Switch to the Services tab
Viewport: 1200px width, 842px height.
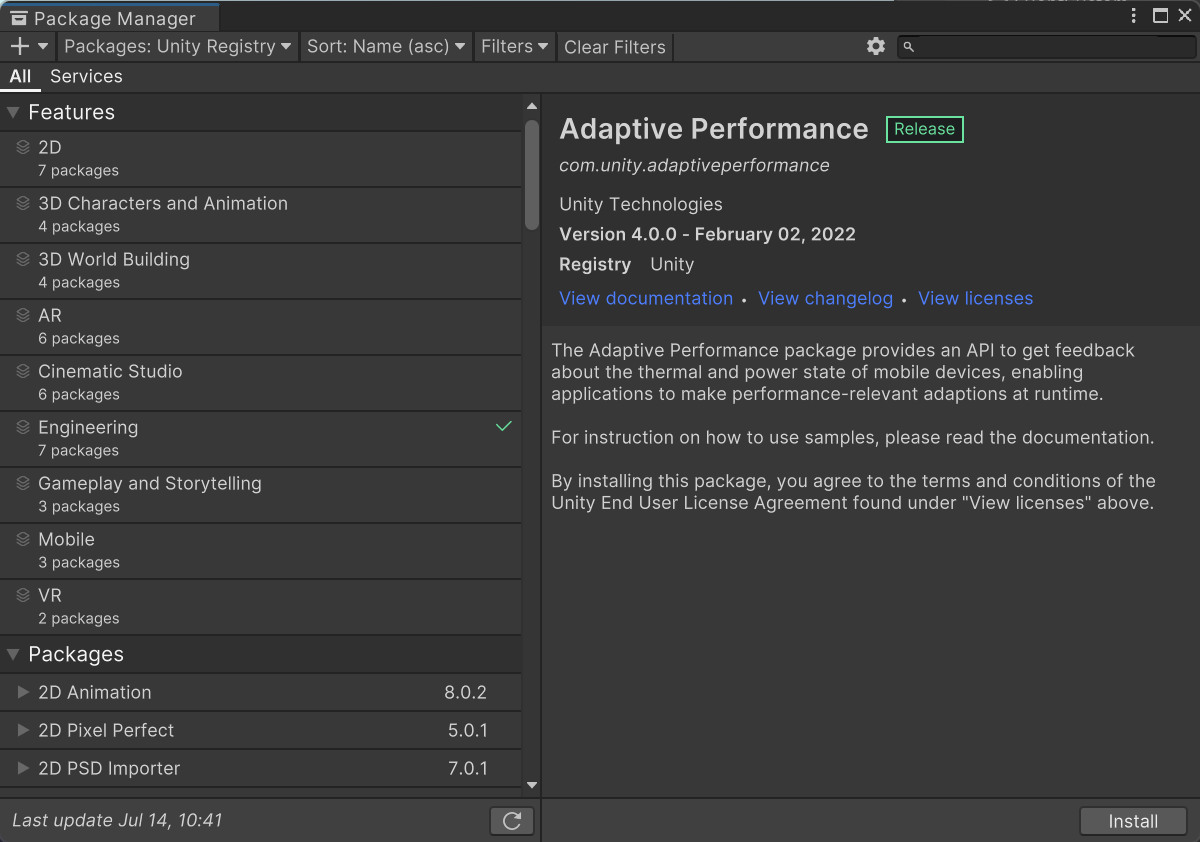coord(86,76)
